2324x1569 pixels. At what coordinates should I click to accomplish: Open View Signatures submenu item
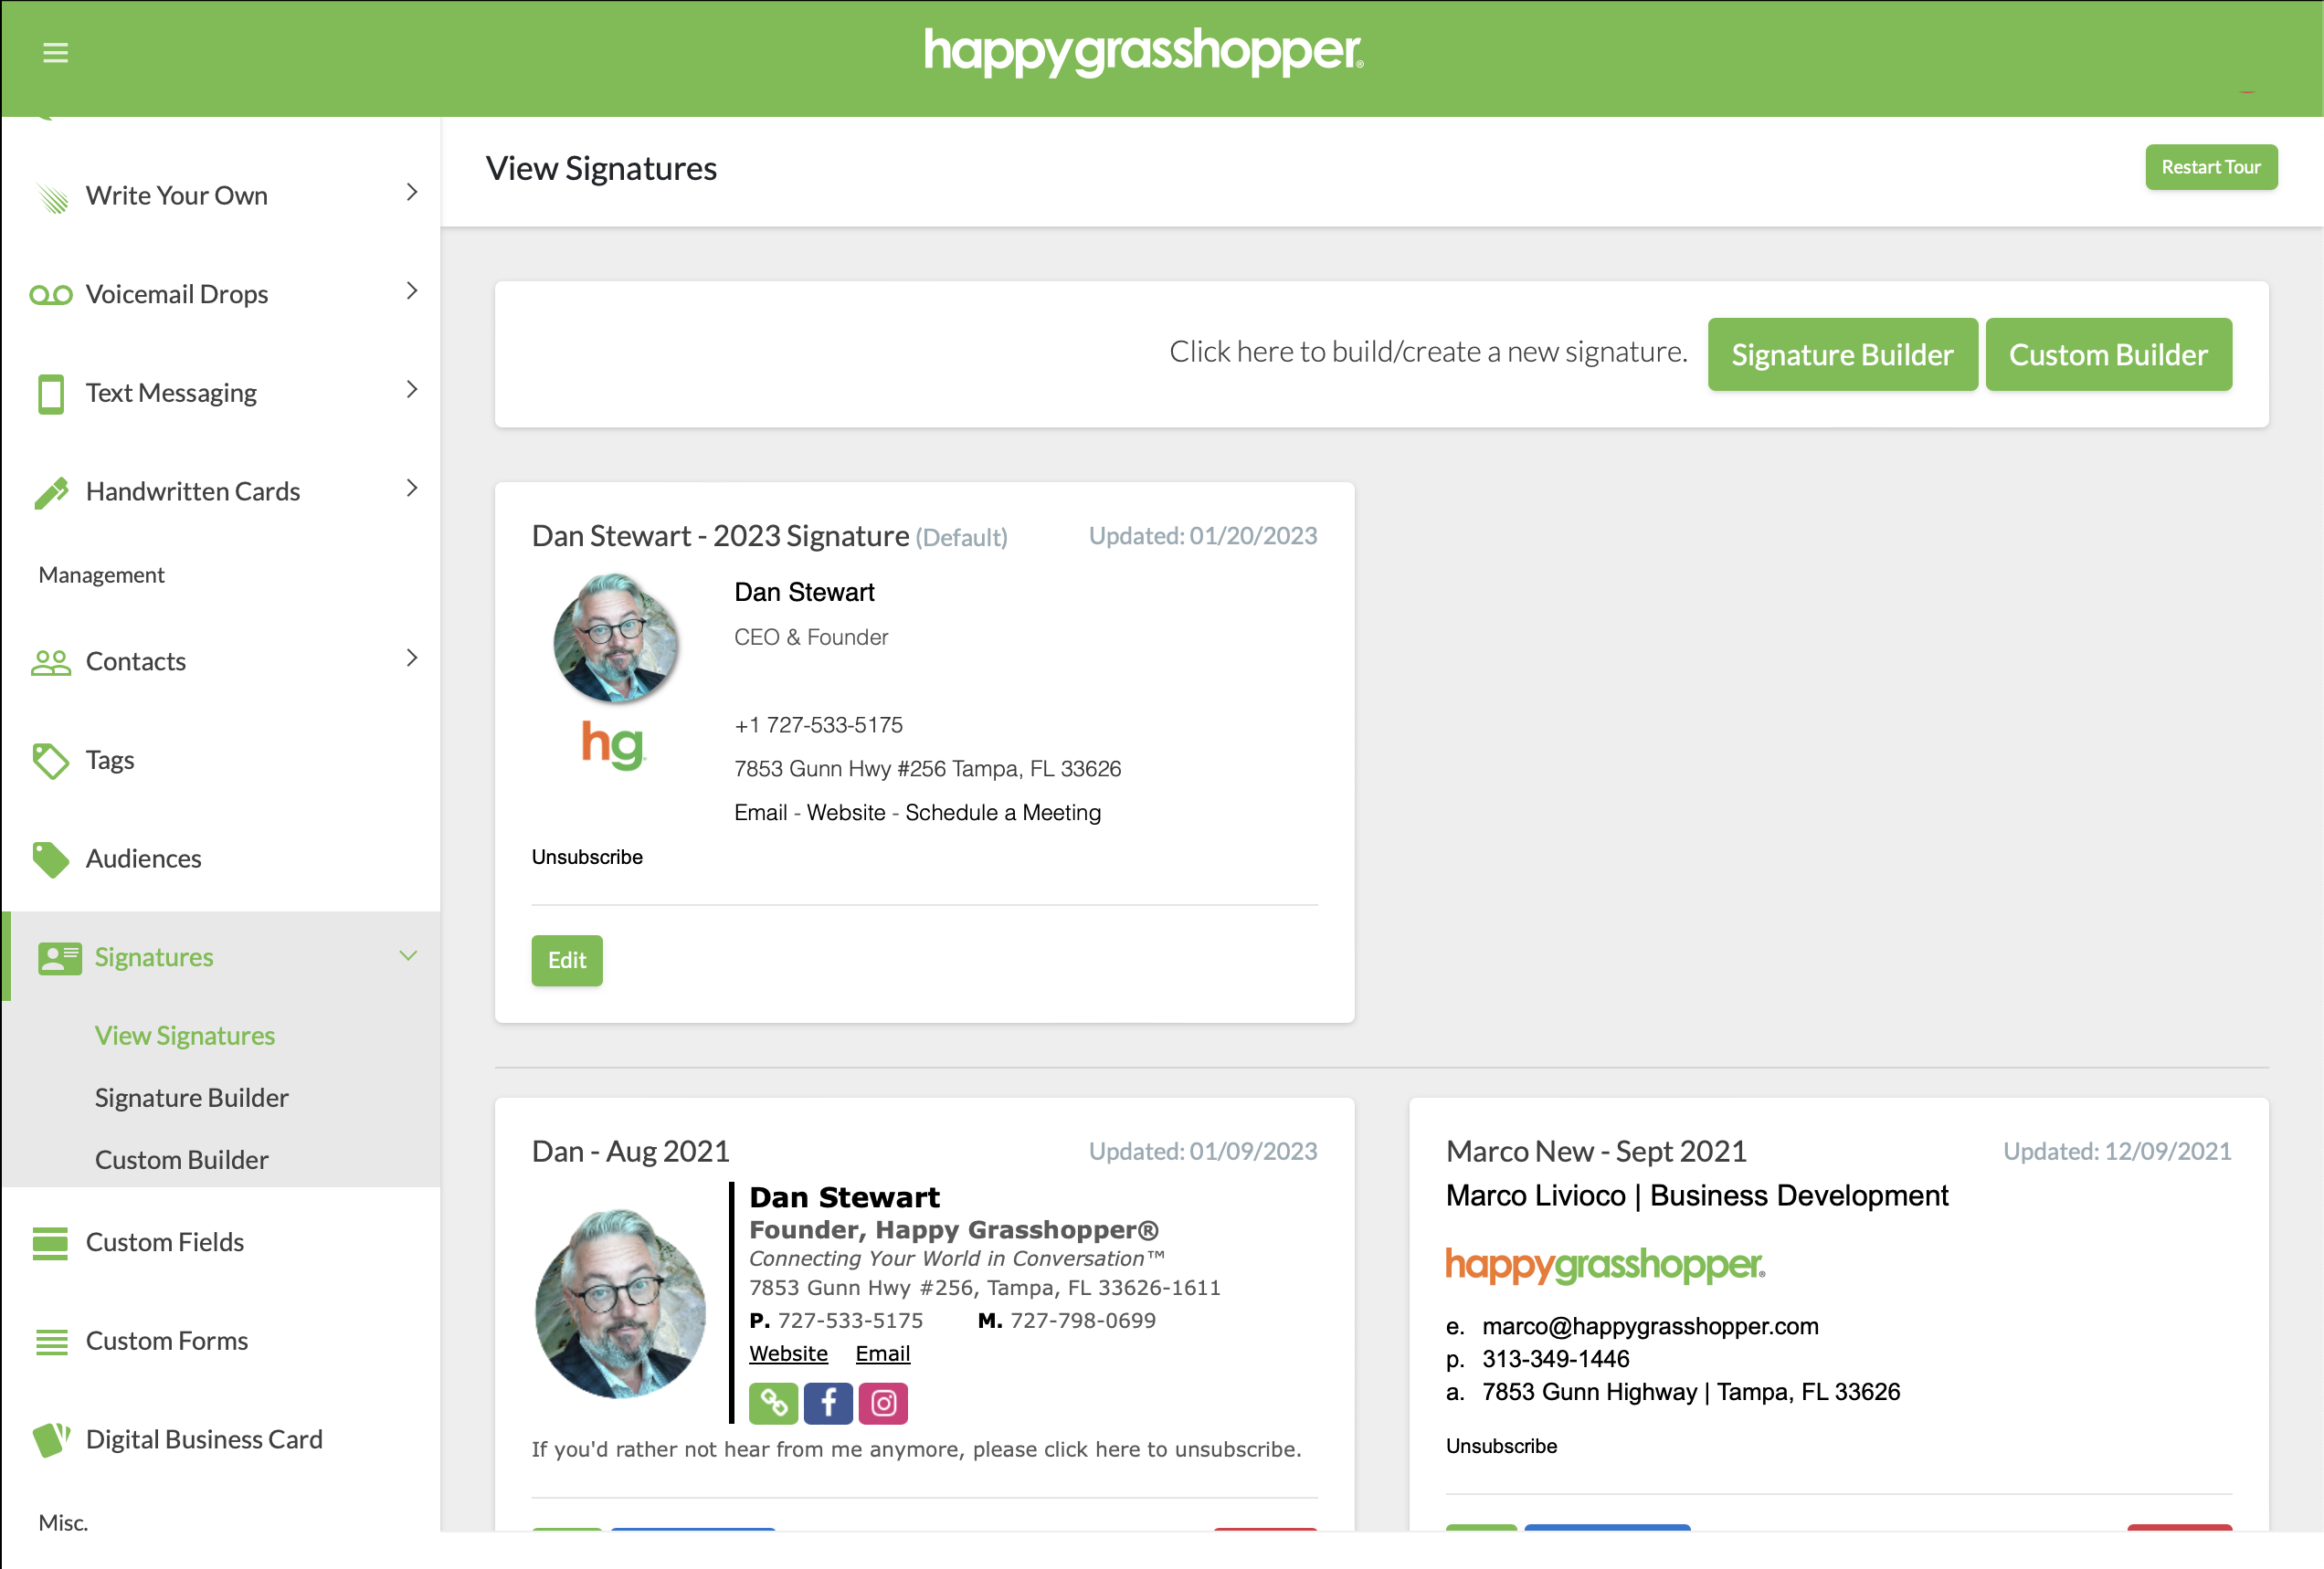185,1036
